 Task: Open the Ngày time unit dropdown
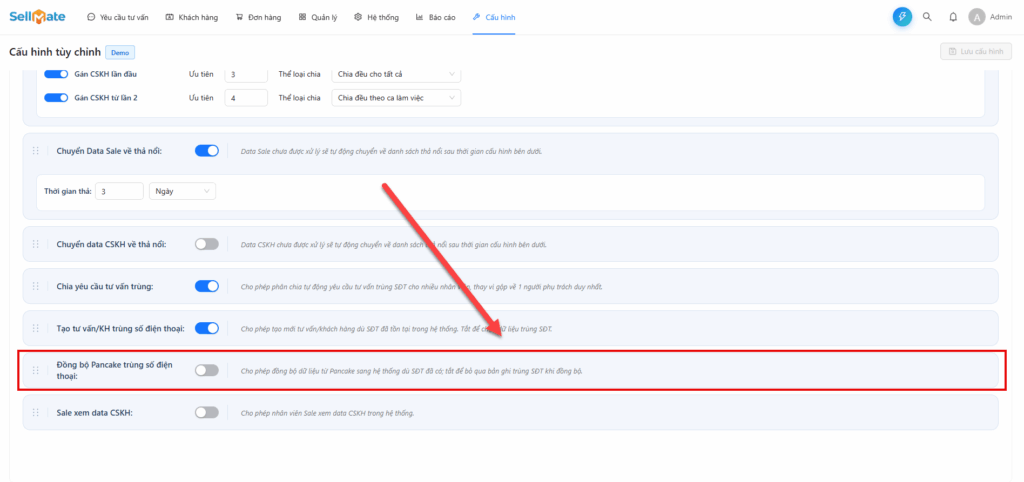tap(183, 191)
